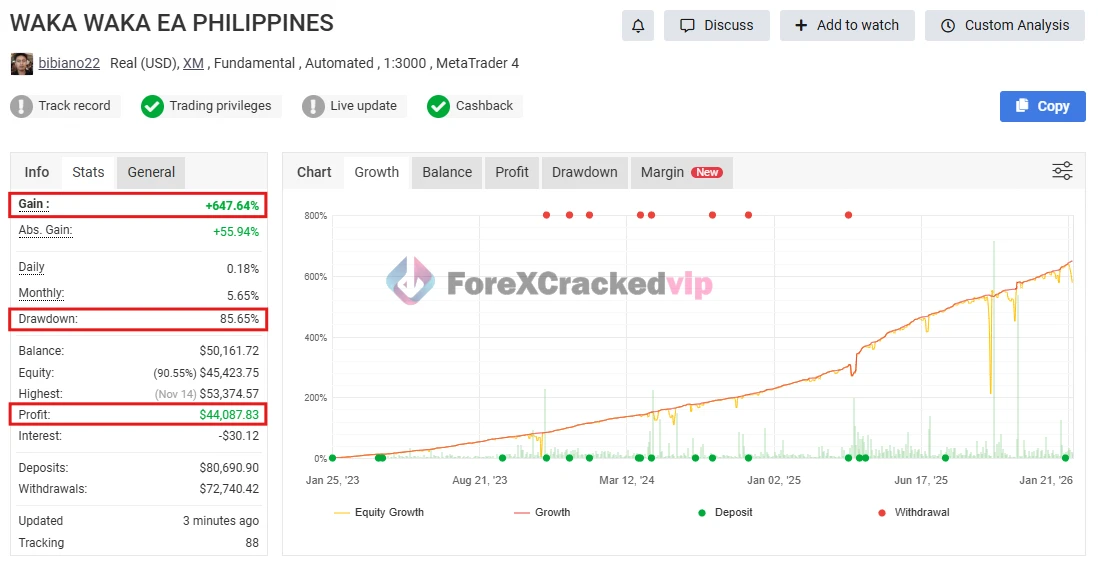Screen dimensions: 1098x565
Task: Click the Equity value $45,423.75
Action: (x=229, y=372)
